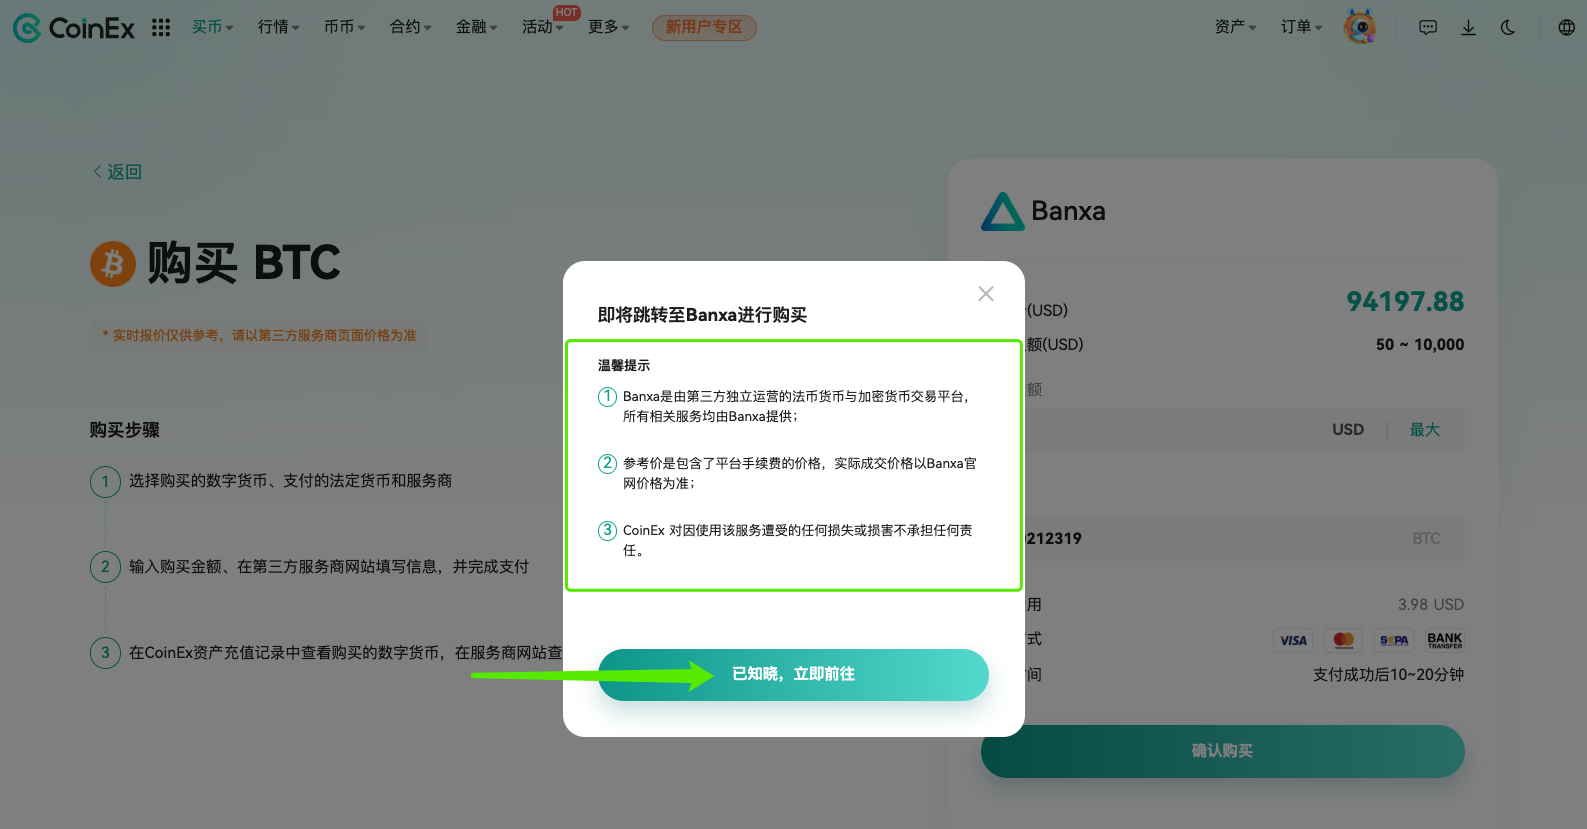Image resolution: width=1587 pixels, height=829 pixels.
Task: Click 最大 to use maximum amount
Action: (1425, 429)
